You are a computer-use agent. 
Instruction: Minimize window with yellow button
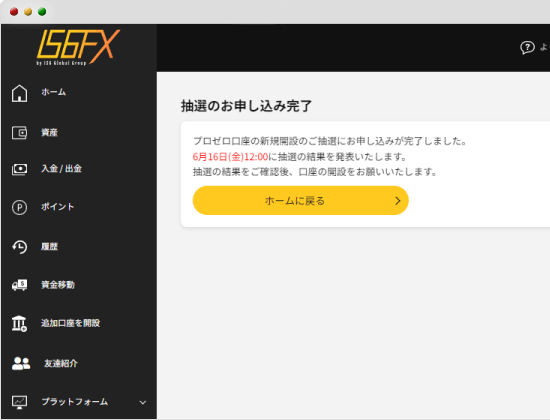[x=28, y=12]
